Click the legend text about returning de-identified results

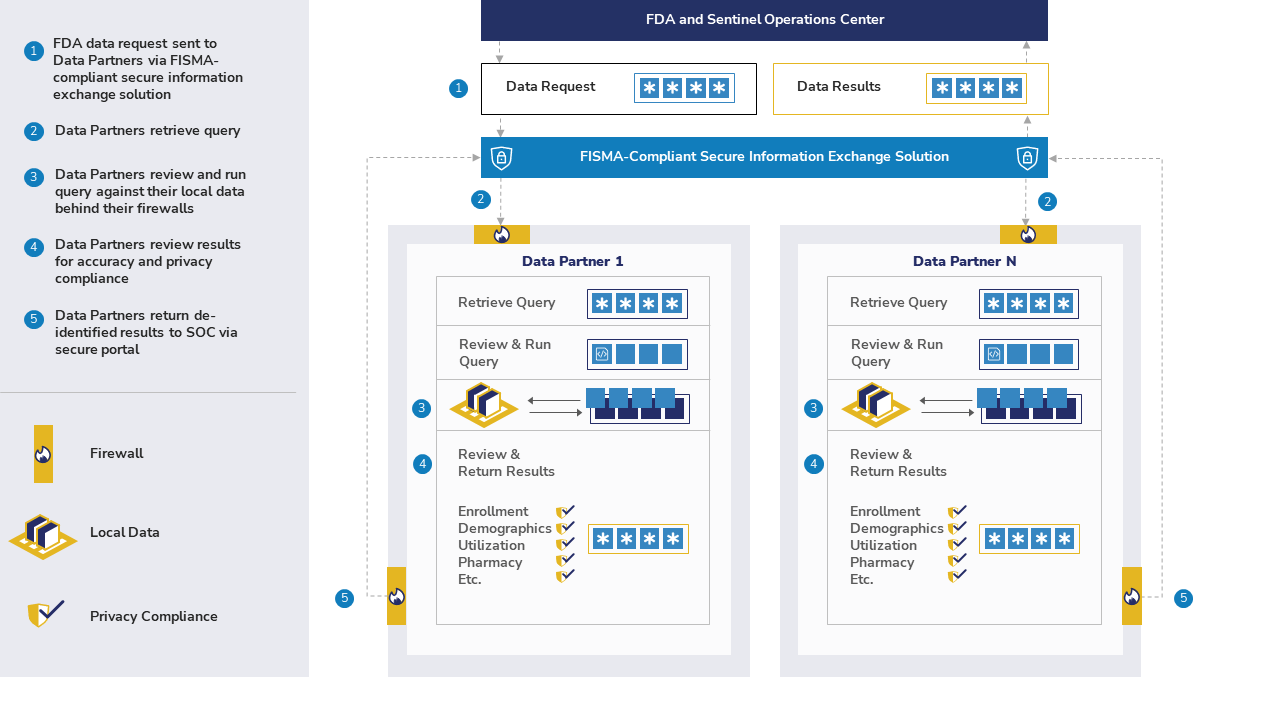146,332
